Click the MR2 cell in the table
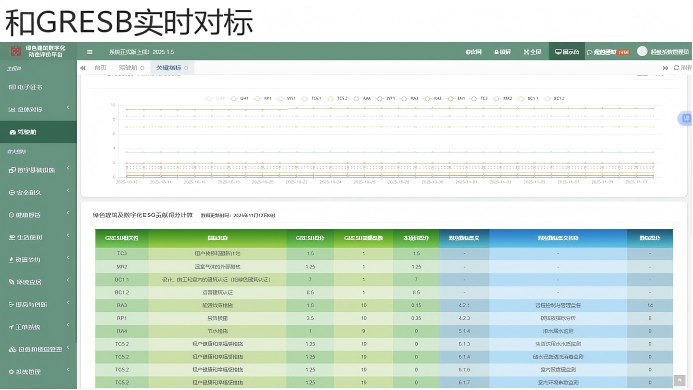 [x=122, y=267]
